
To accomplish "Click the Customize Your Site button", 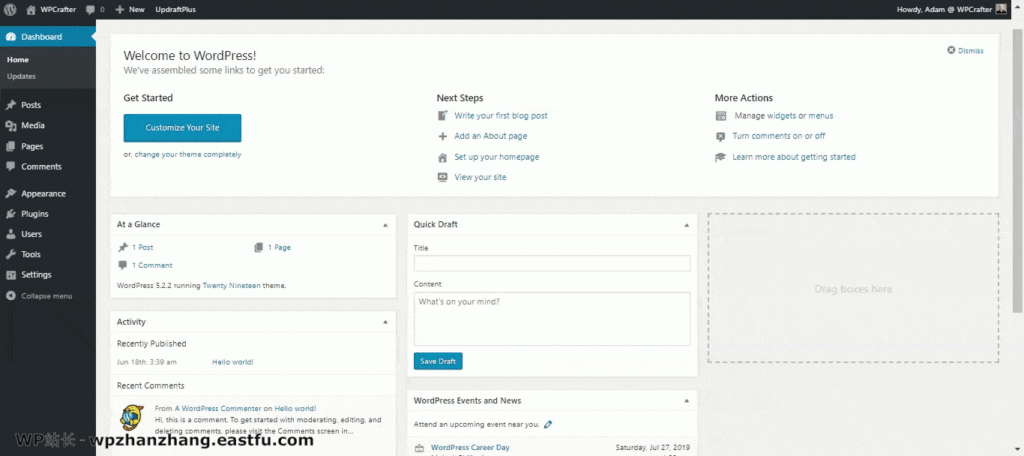I will point(182,128).
